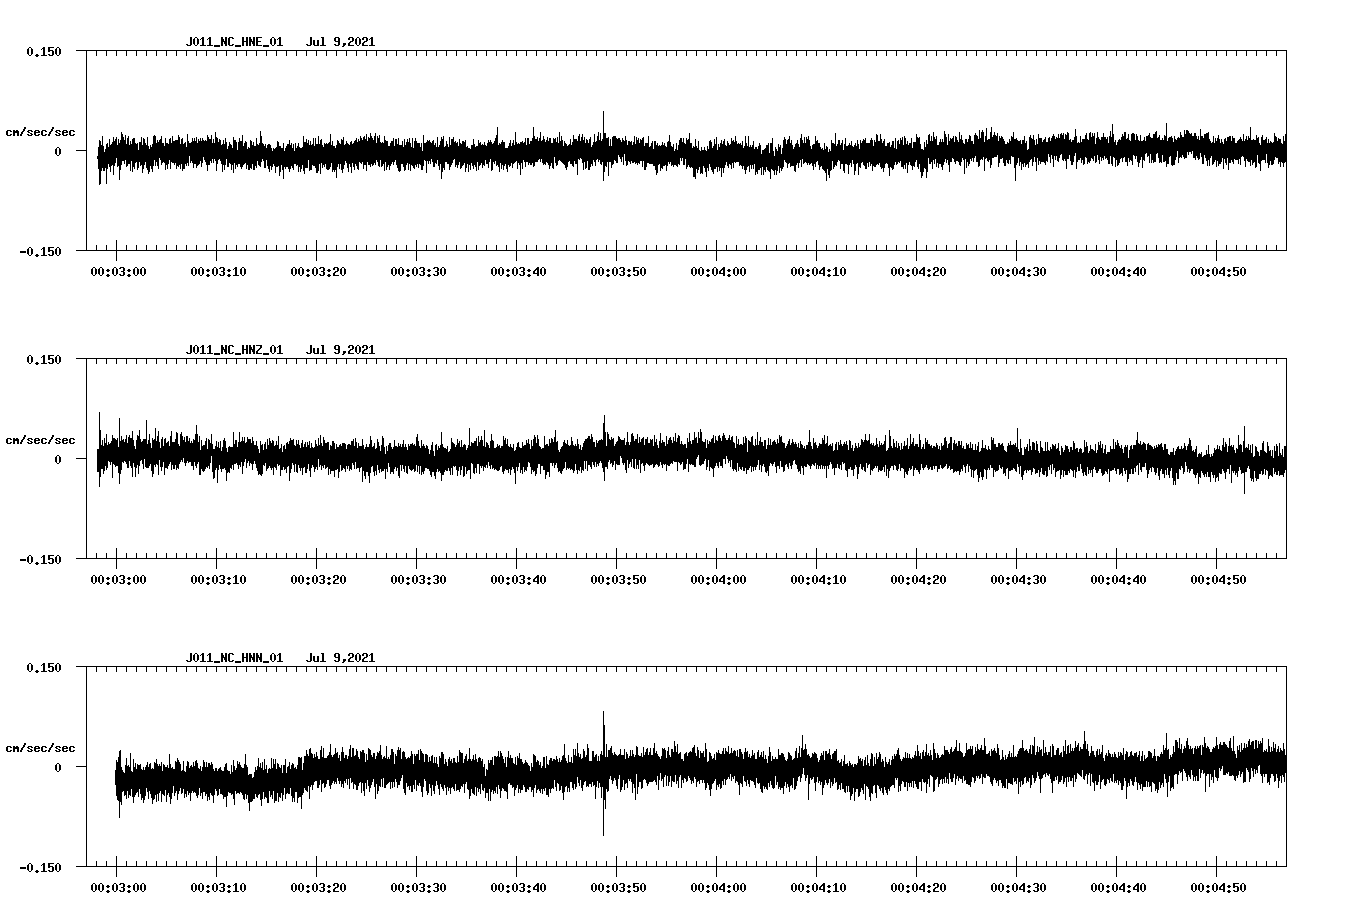
Task: Click the -0.150 amplitude label on bottom plot
Action: 42,868
